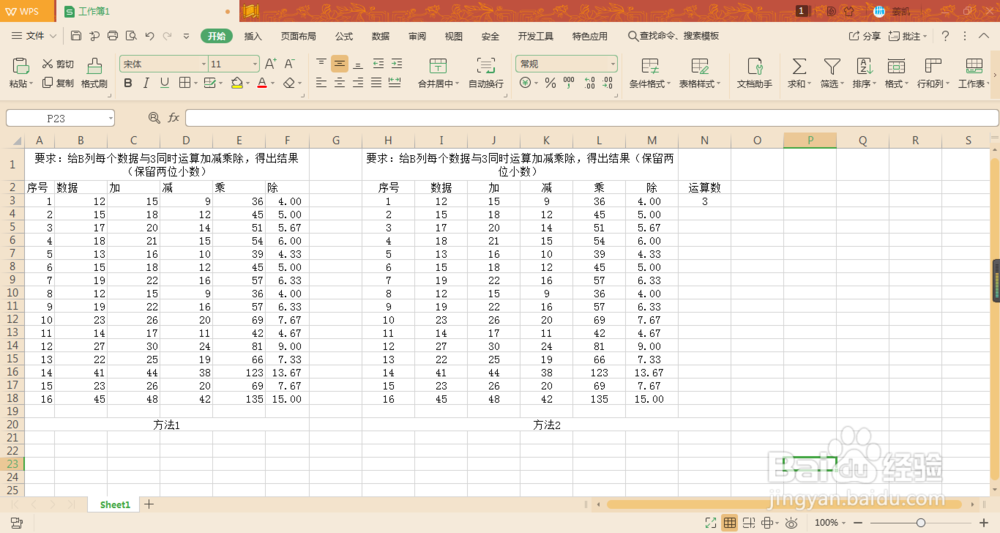Click the yellow fill color button
The height and width of the screenshot is (533, 1000).
(237, 83)
